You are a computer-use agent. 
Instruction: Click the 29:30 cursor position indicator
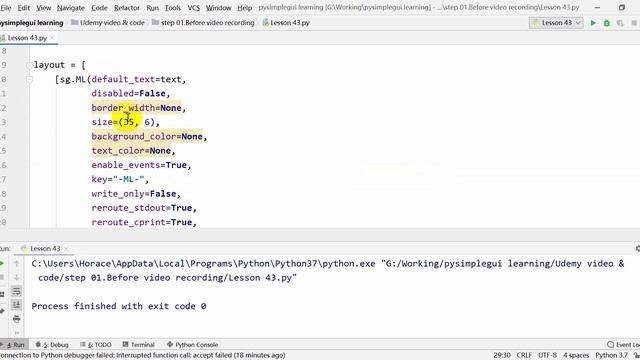(x=502, y=355)
